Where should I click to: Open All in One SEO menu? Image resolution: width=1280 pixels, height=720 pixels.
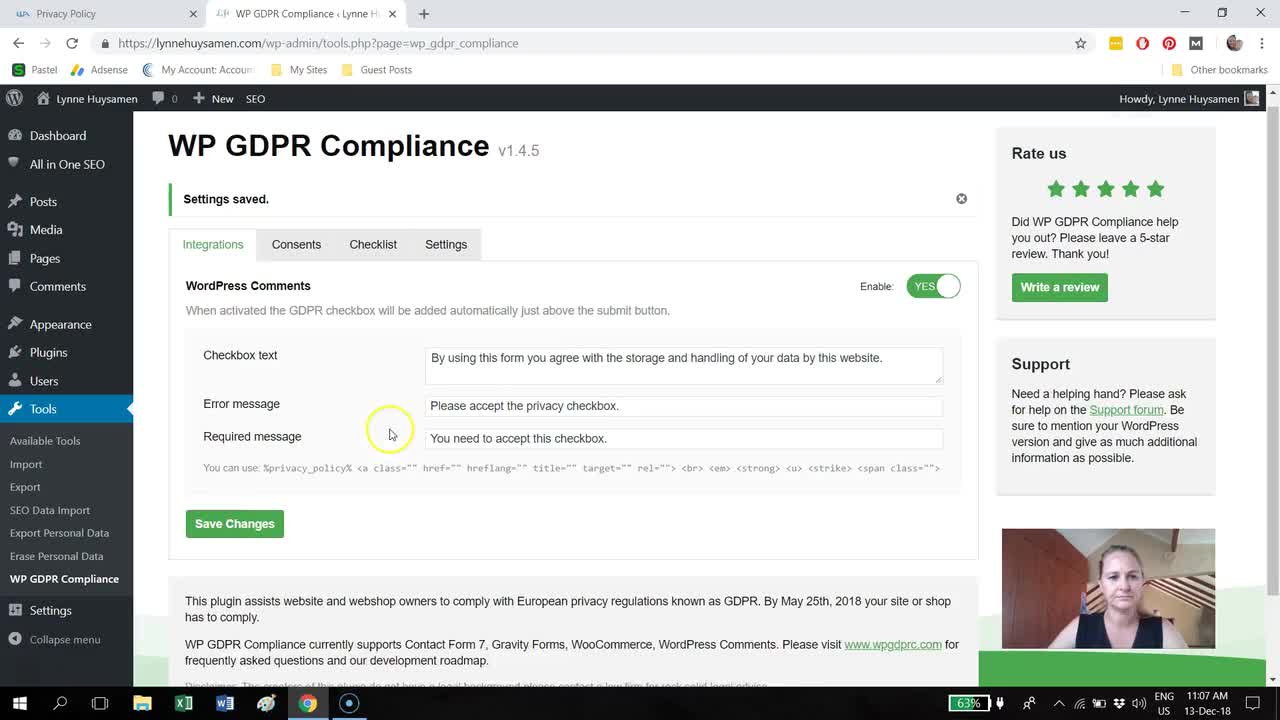(x=66, y=164)
